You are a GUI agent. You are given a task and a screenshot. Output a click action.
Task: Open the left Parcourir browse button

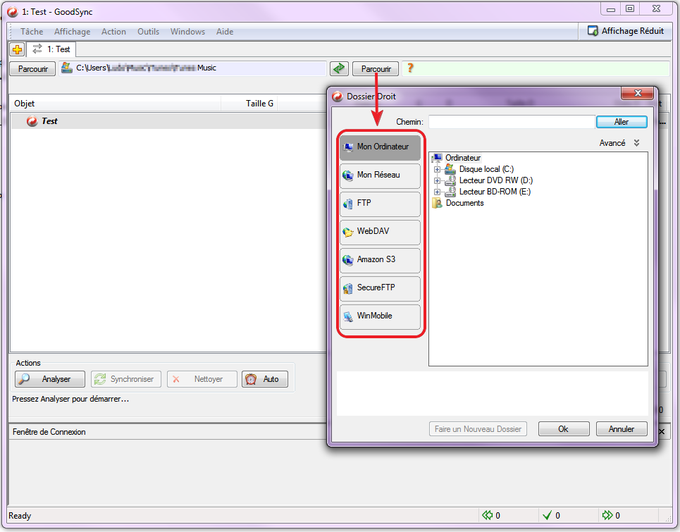point(33,69)
